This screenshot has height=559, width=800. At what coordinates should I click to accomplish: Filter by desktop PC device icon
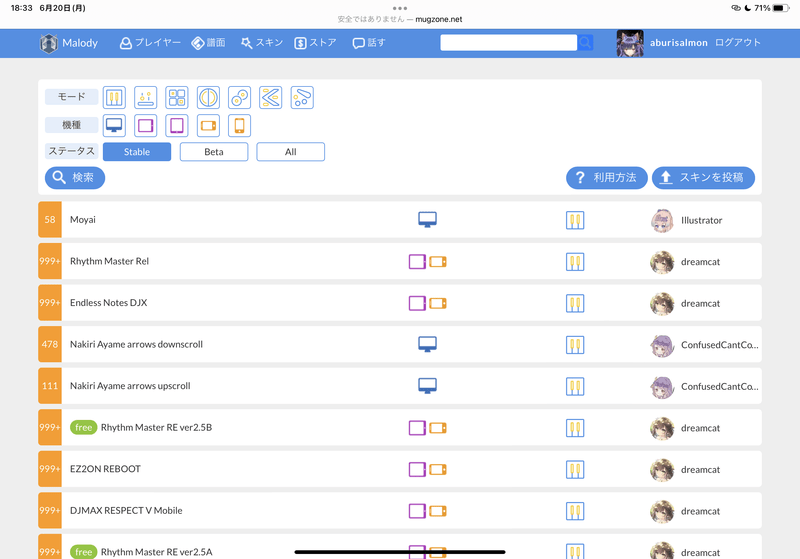(x=115, y=126)
